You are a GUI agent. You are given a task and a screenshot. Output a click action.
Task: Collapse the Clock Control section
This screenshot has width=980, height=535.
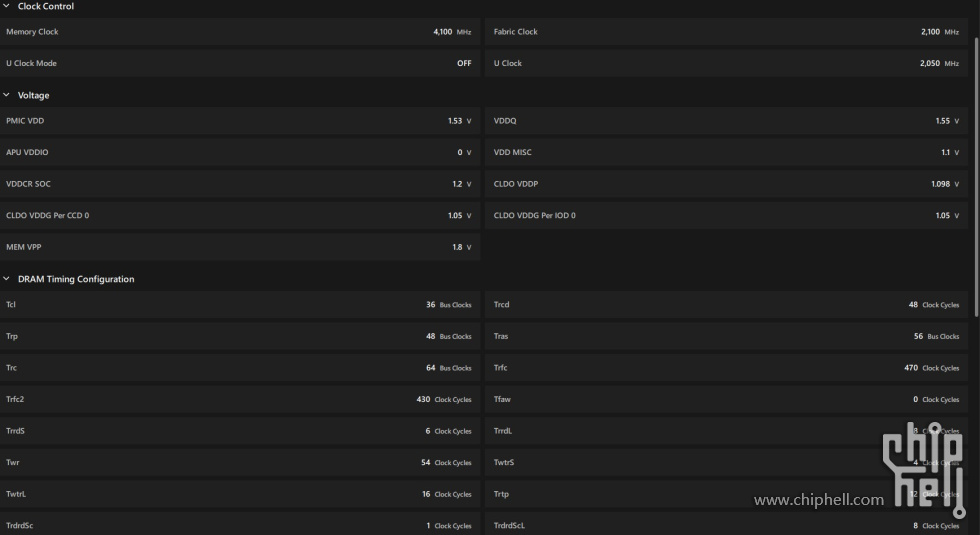7,7
